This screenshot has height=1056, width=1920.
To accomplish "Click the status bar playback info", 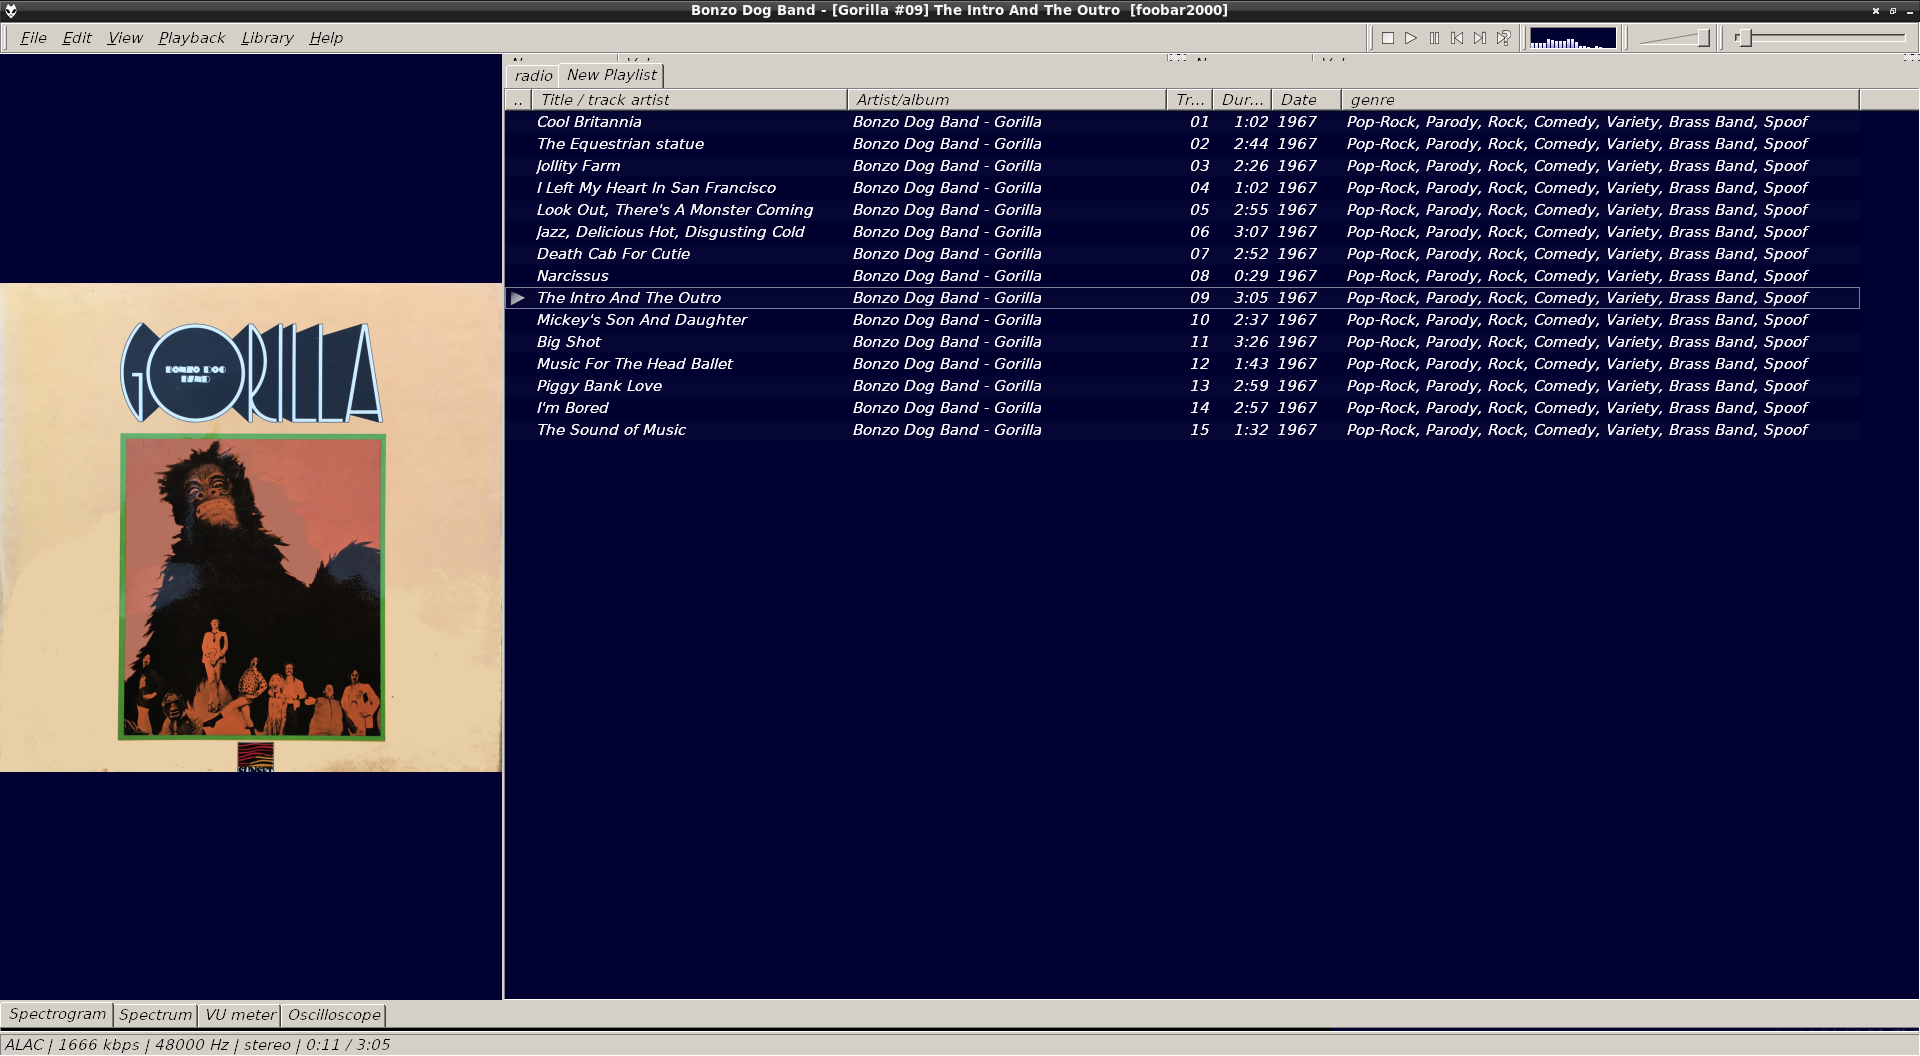I will pyautogui.click(x=197, y=1045).
